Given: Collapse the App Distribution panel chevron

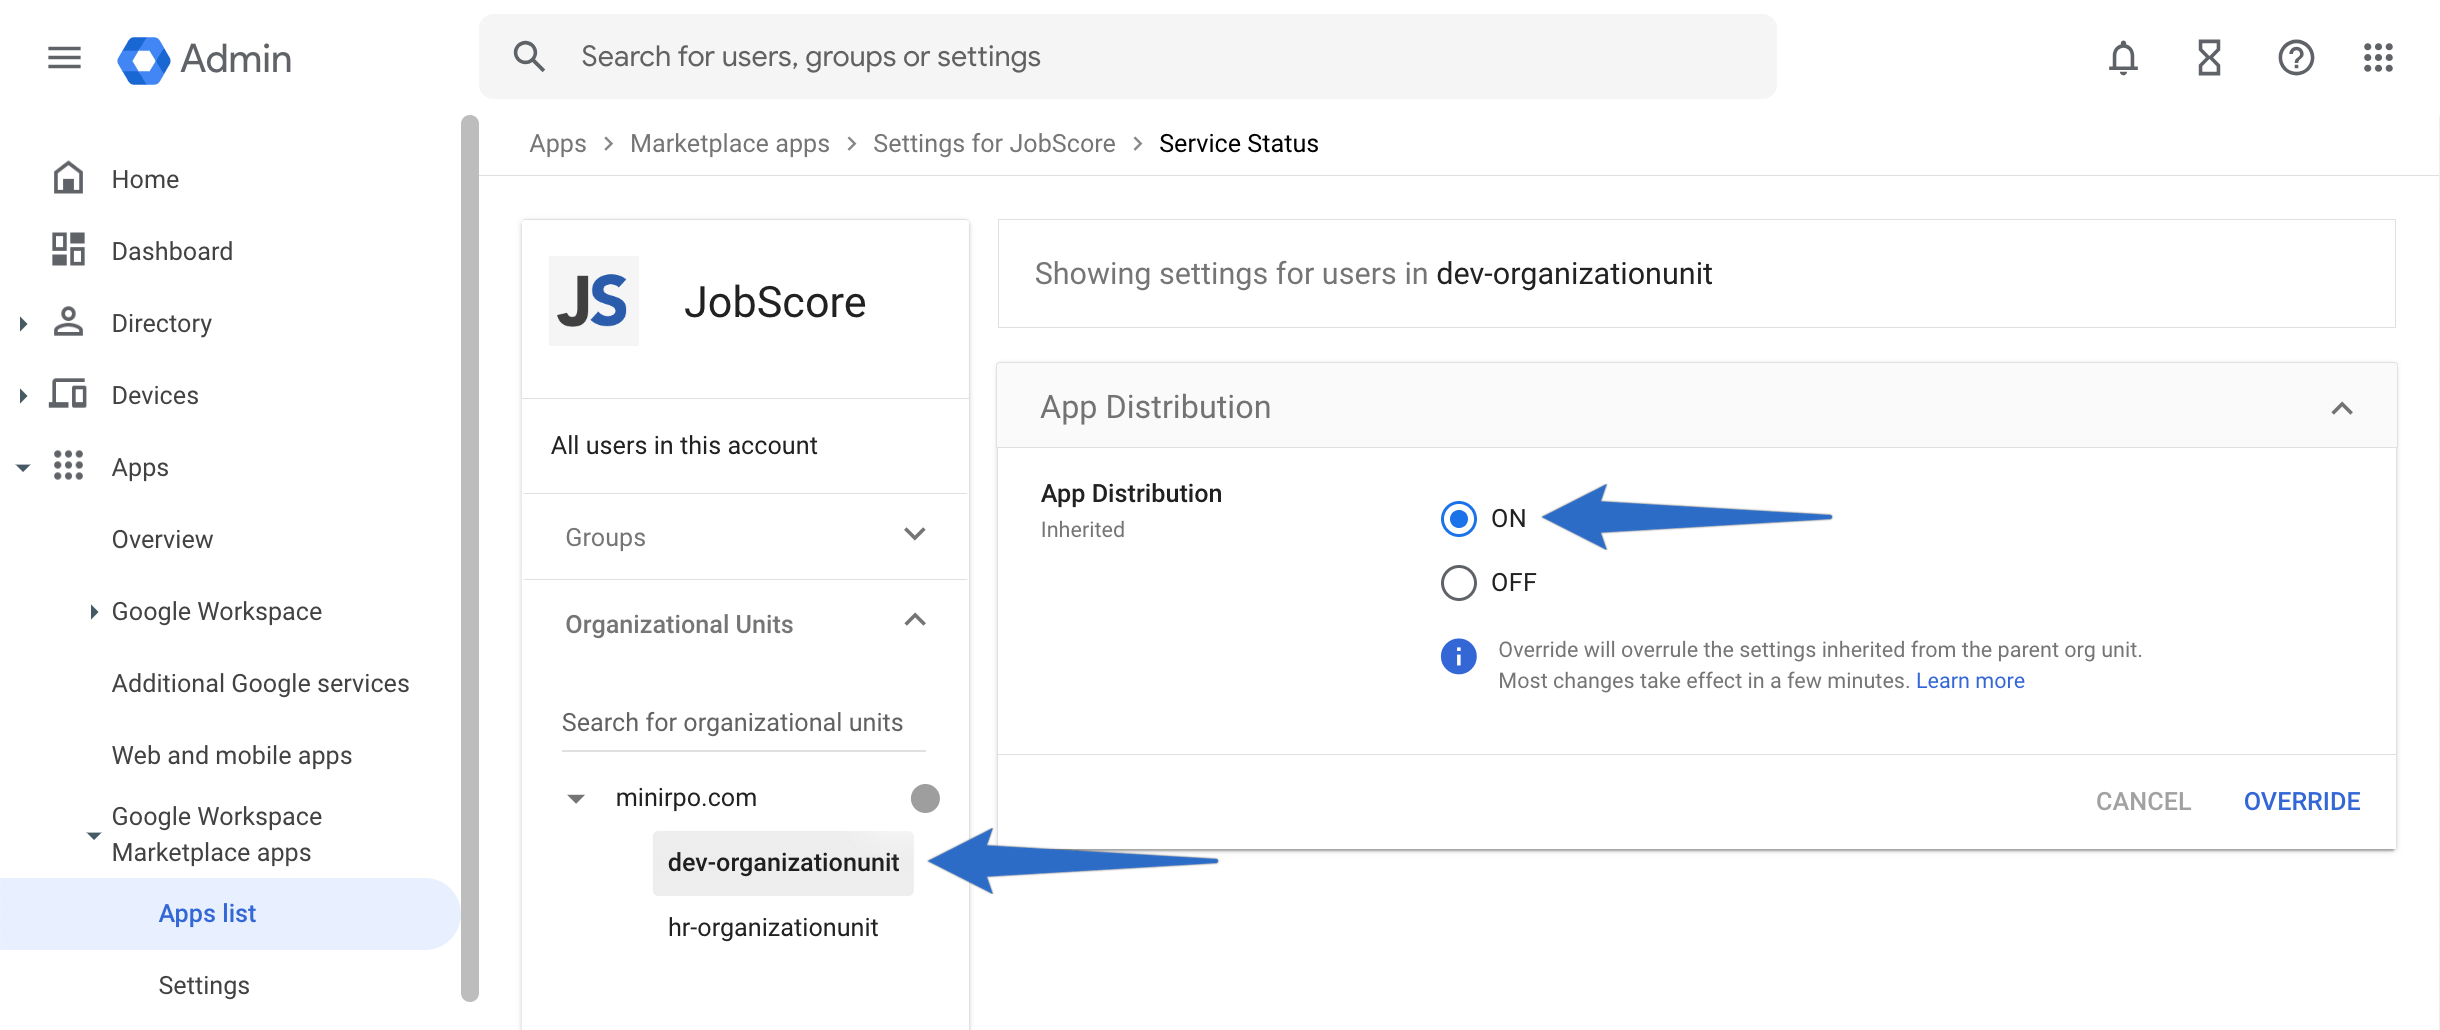Looking at the screenshot, I should coord(2341,408).
